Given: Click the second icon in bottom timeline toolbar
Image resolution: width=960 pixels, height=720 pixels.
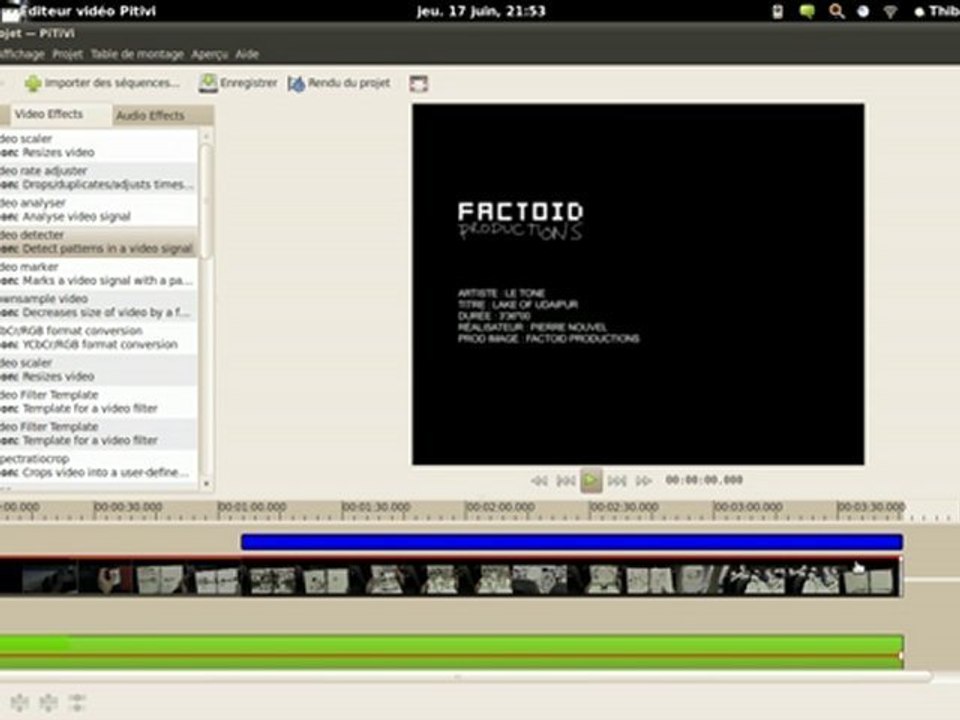Looking at the screenshot, I should coord(48,702).
